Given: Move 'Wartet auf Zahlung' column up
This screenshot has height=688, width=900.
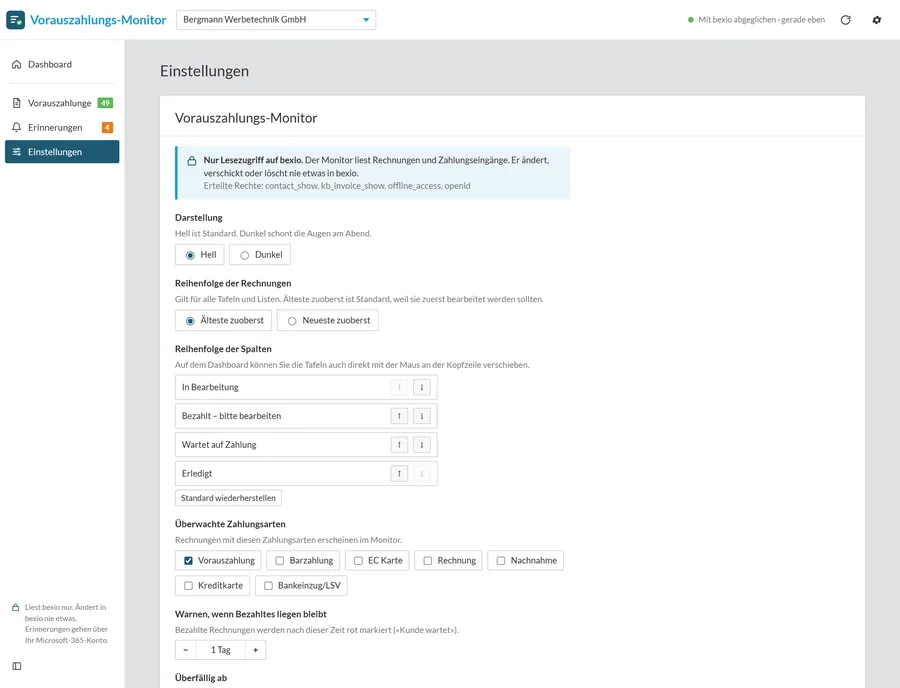Looking at the screenshot, I should 399,445.
